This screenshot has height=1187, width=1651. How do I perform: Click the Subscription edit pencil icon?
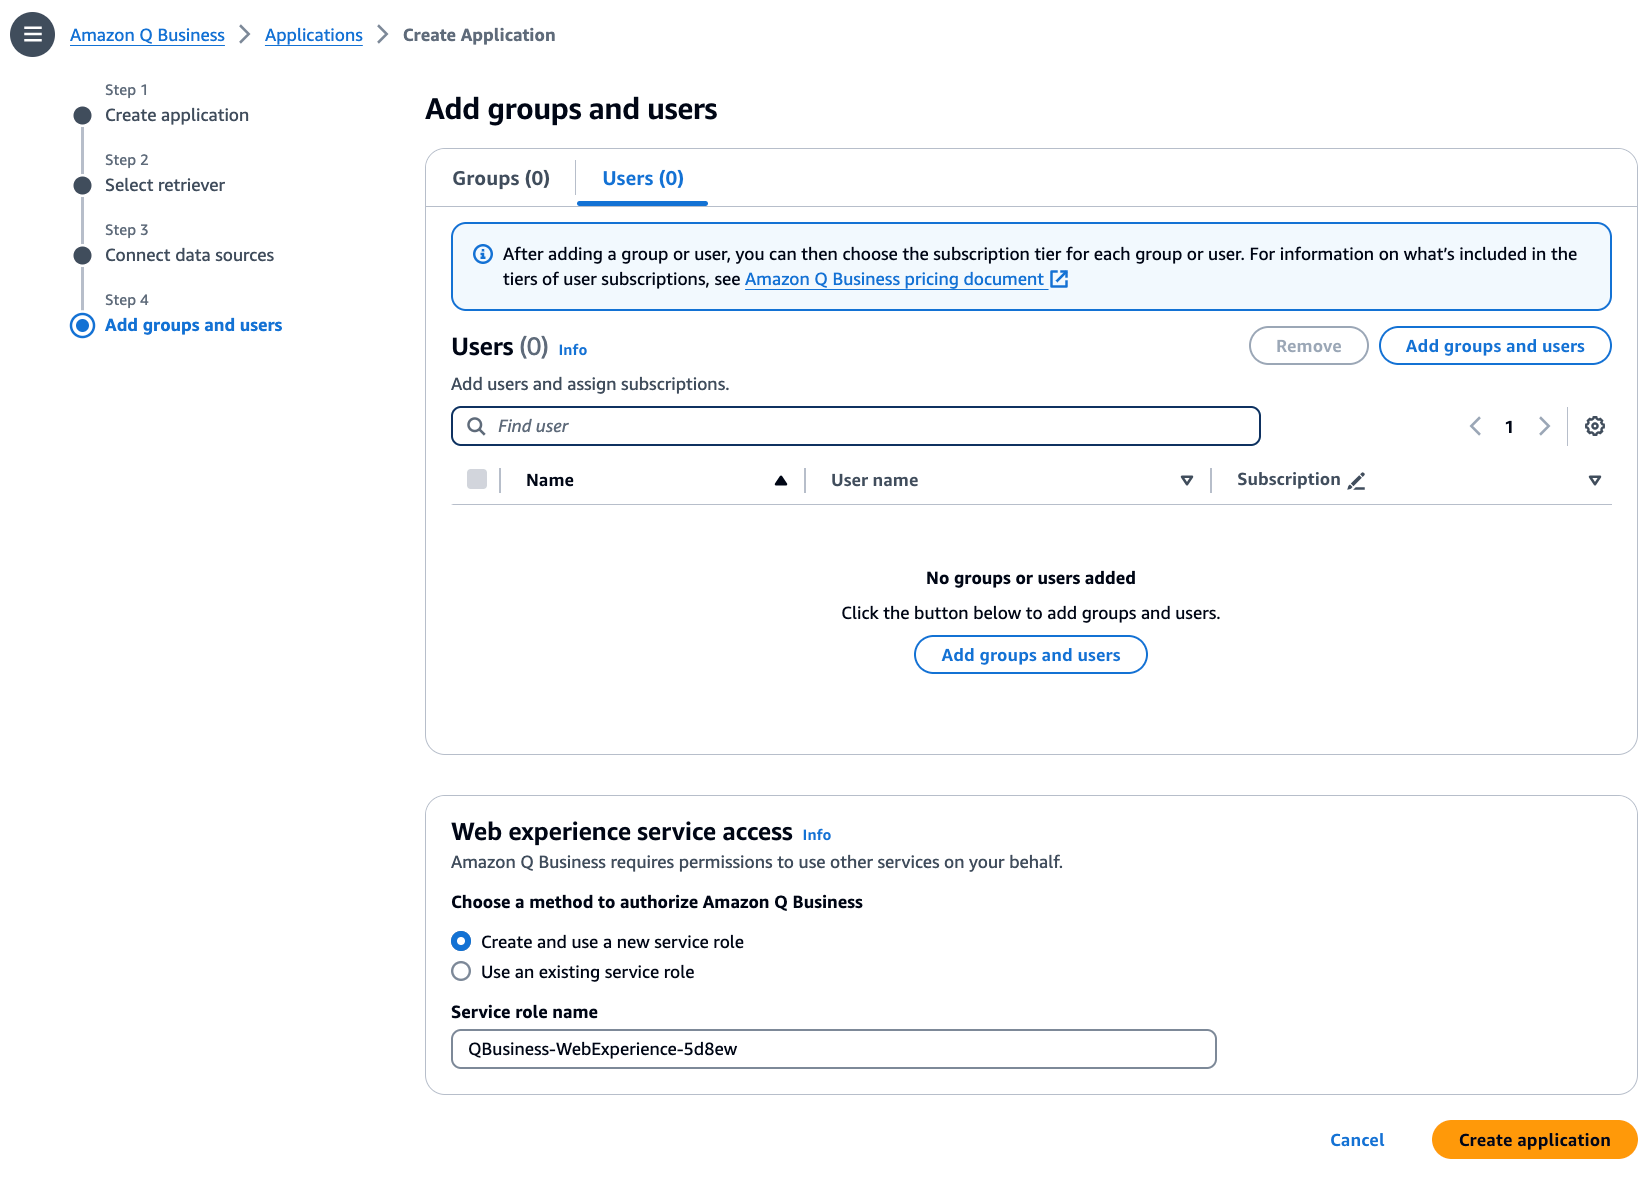click(1356, 481)
